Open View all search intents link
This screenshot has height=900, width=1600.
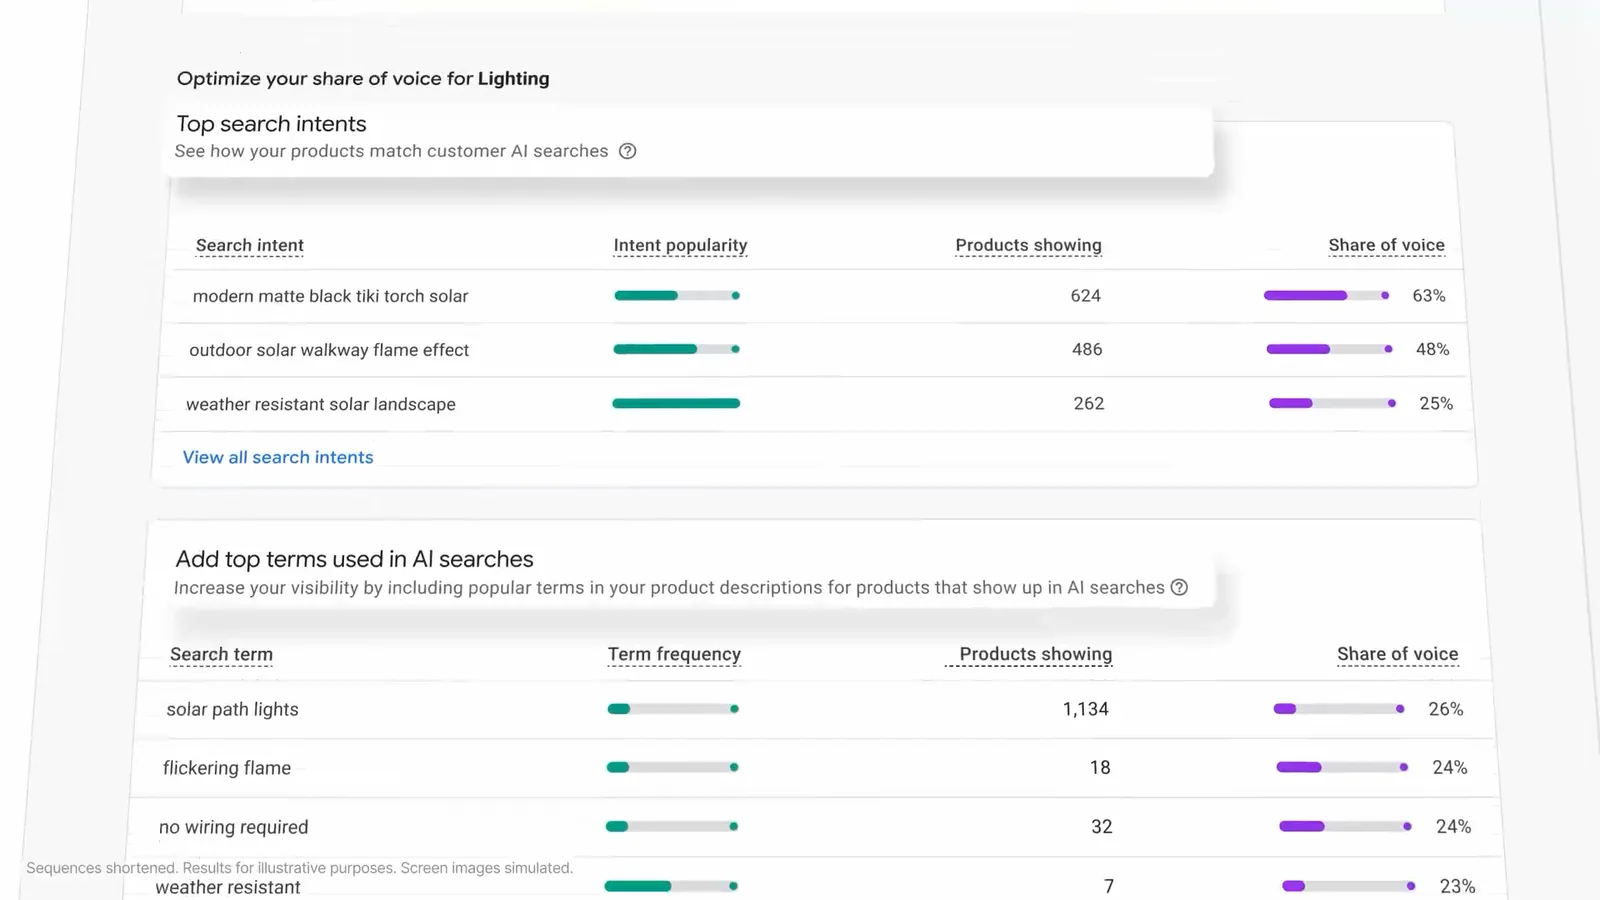pyautogui.click(x=278, y=457)
